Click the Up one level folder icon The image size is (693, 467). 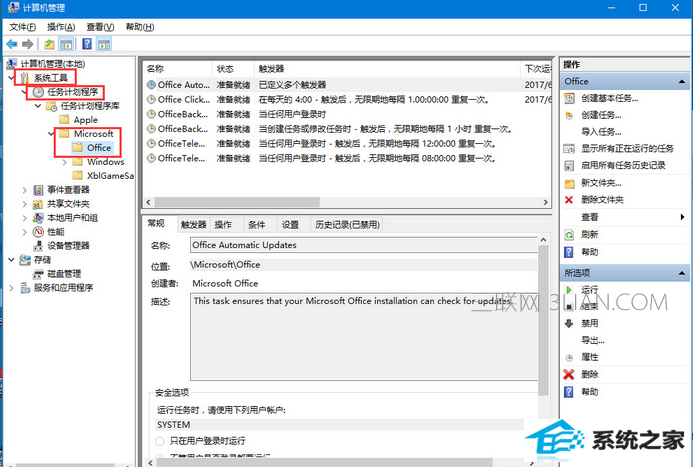coord(50,44)
